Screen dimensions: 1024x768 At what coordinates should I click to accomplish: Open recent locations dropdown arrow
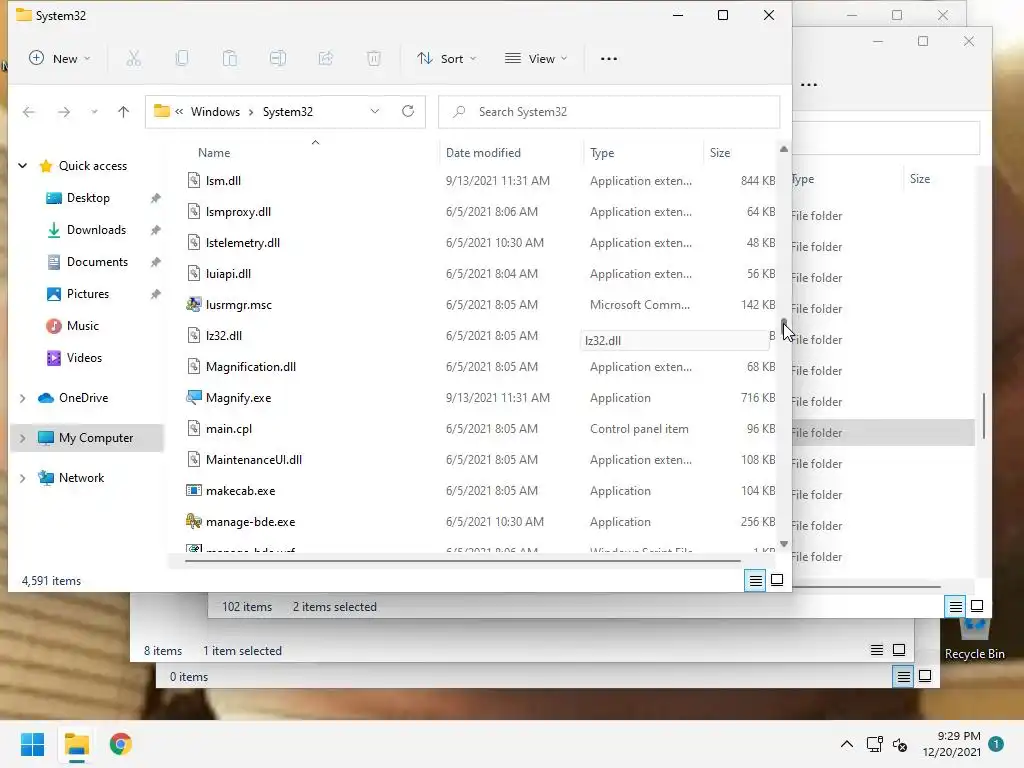[x=95, y=112]
